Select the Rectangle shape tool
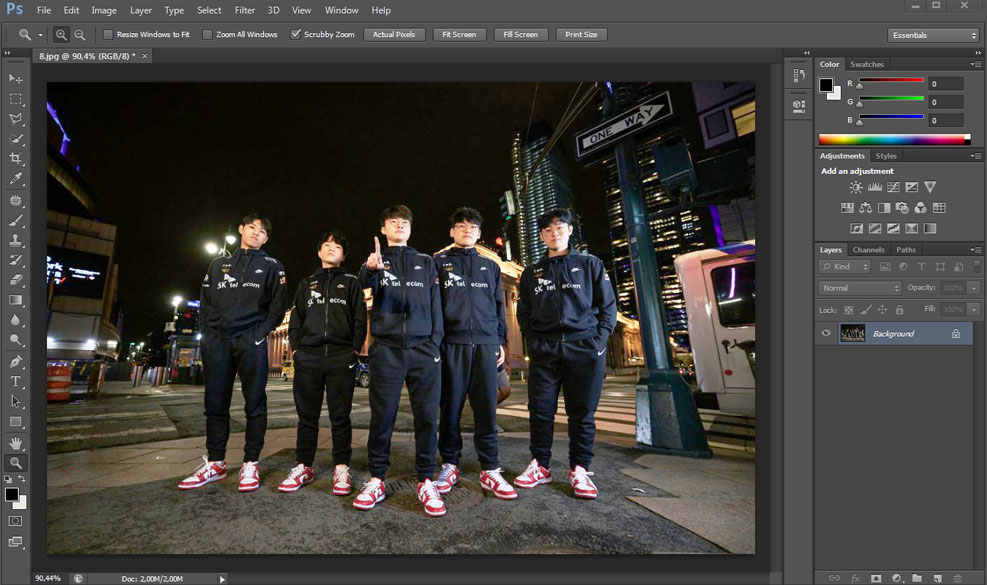This screenshot has width=987, height=585. tap(16, 422)
